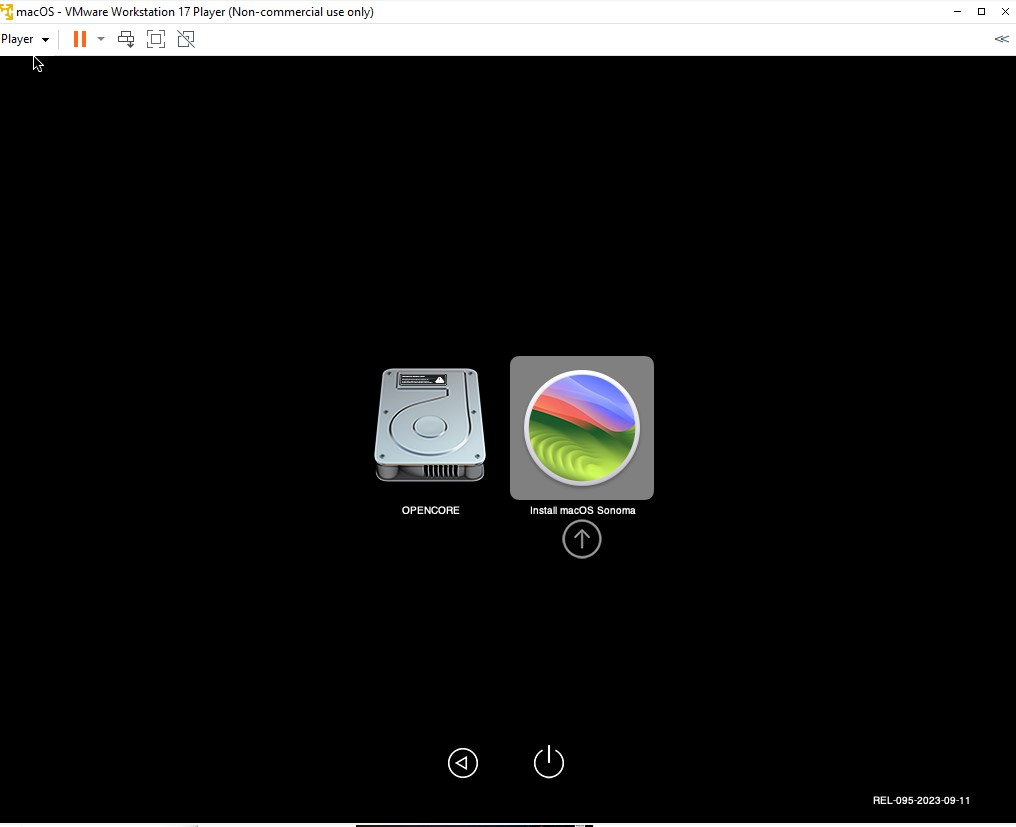
Task: Collapse the toolbar with the double chevron
Action: 1001,39
